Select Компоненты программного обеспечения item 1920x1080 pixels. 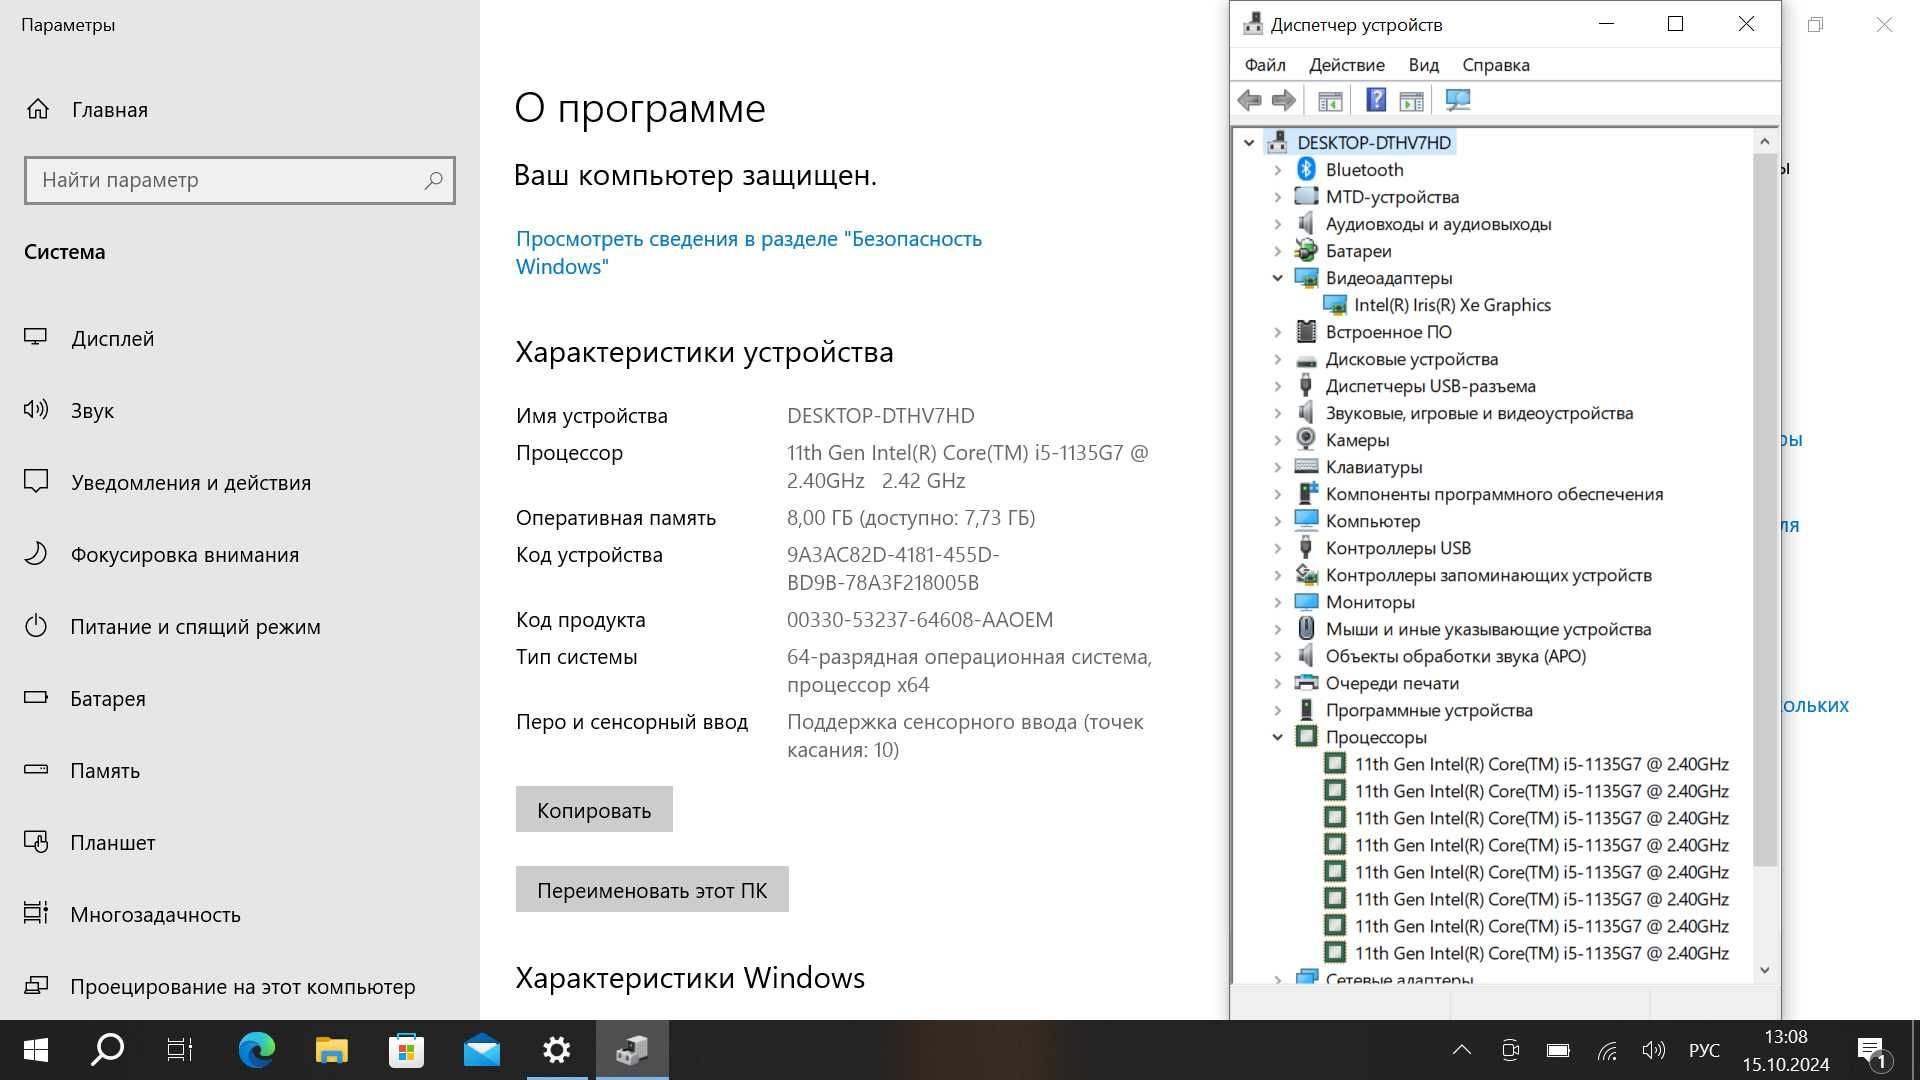point(1494,494)
